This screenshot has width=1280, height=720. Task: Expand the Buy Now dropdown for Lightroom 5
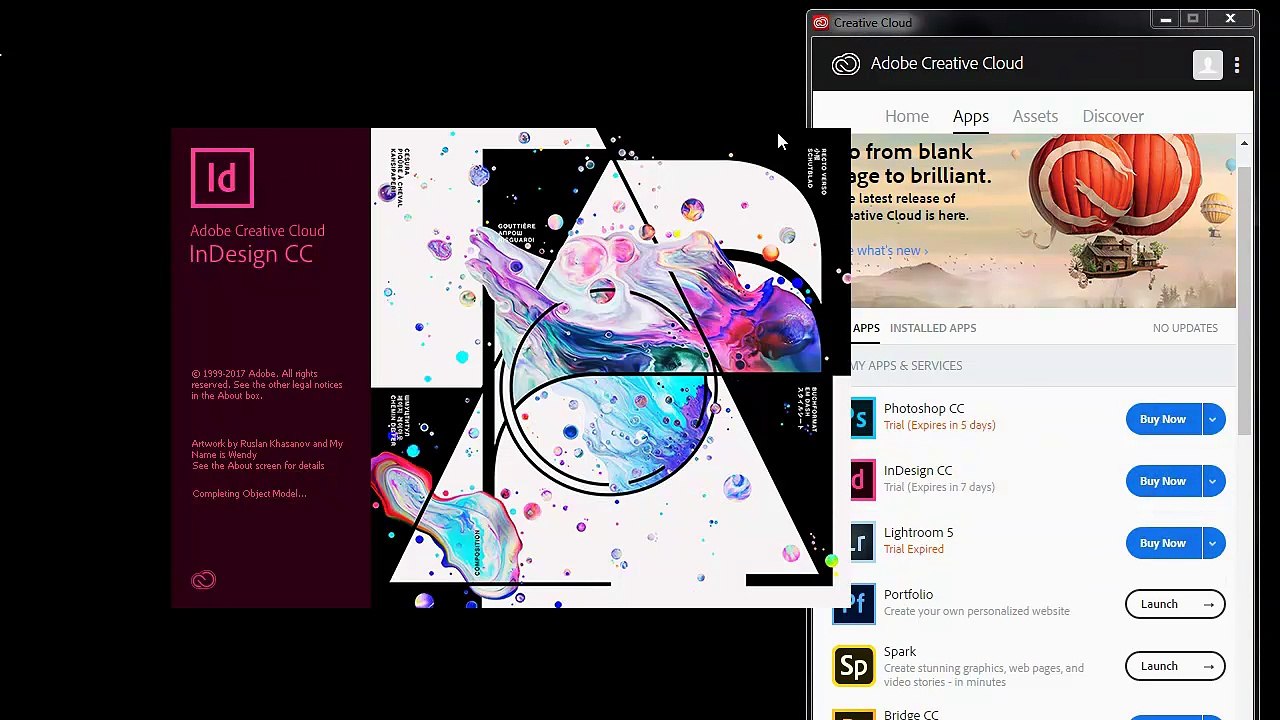coord(1212,543)
